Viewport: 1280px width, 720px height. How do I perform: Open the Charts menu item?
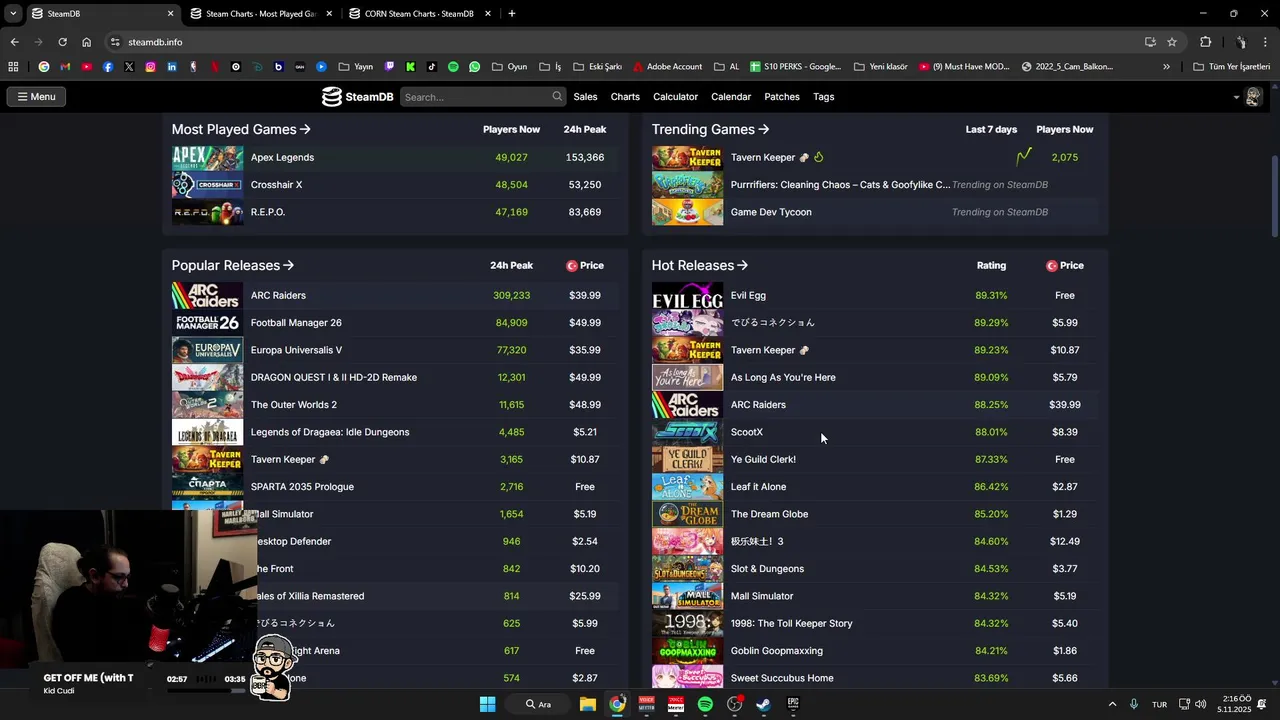point(625,97)
